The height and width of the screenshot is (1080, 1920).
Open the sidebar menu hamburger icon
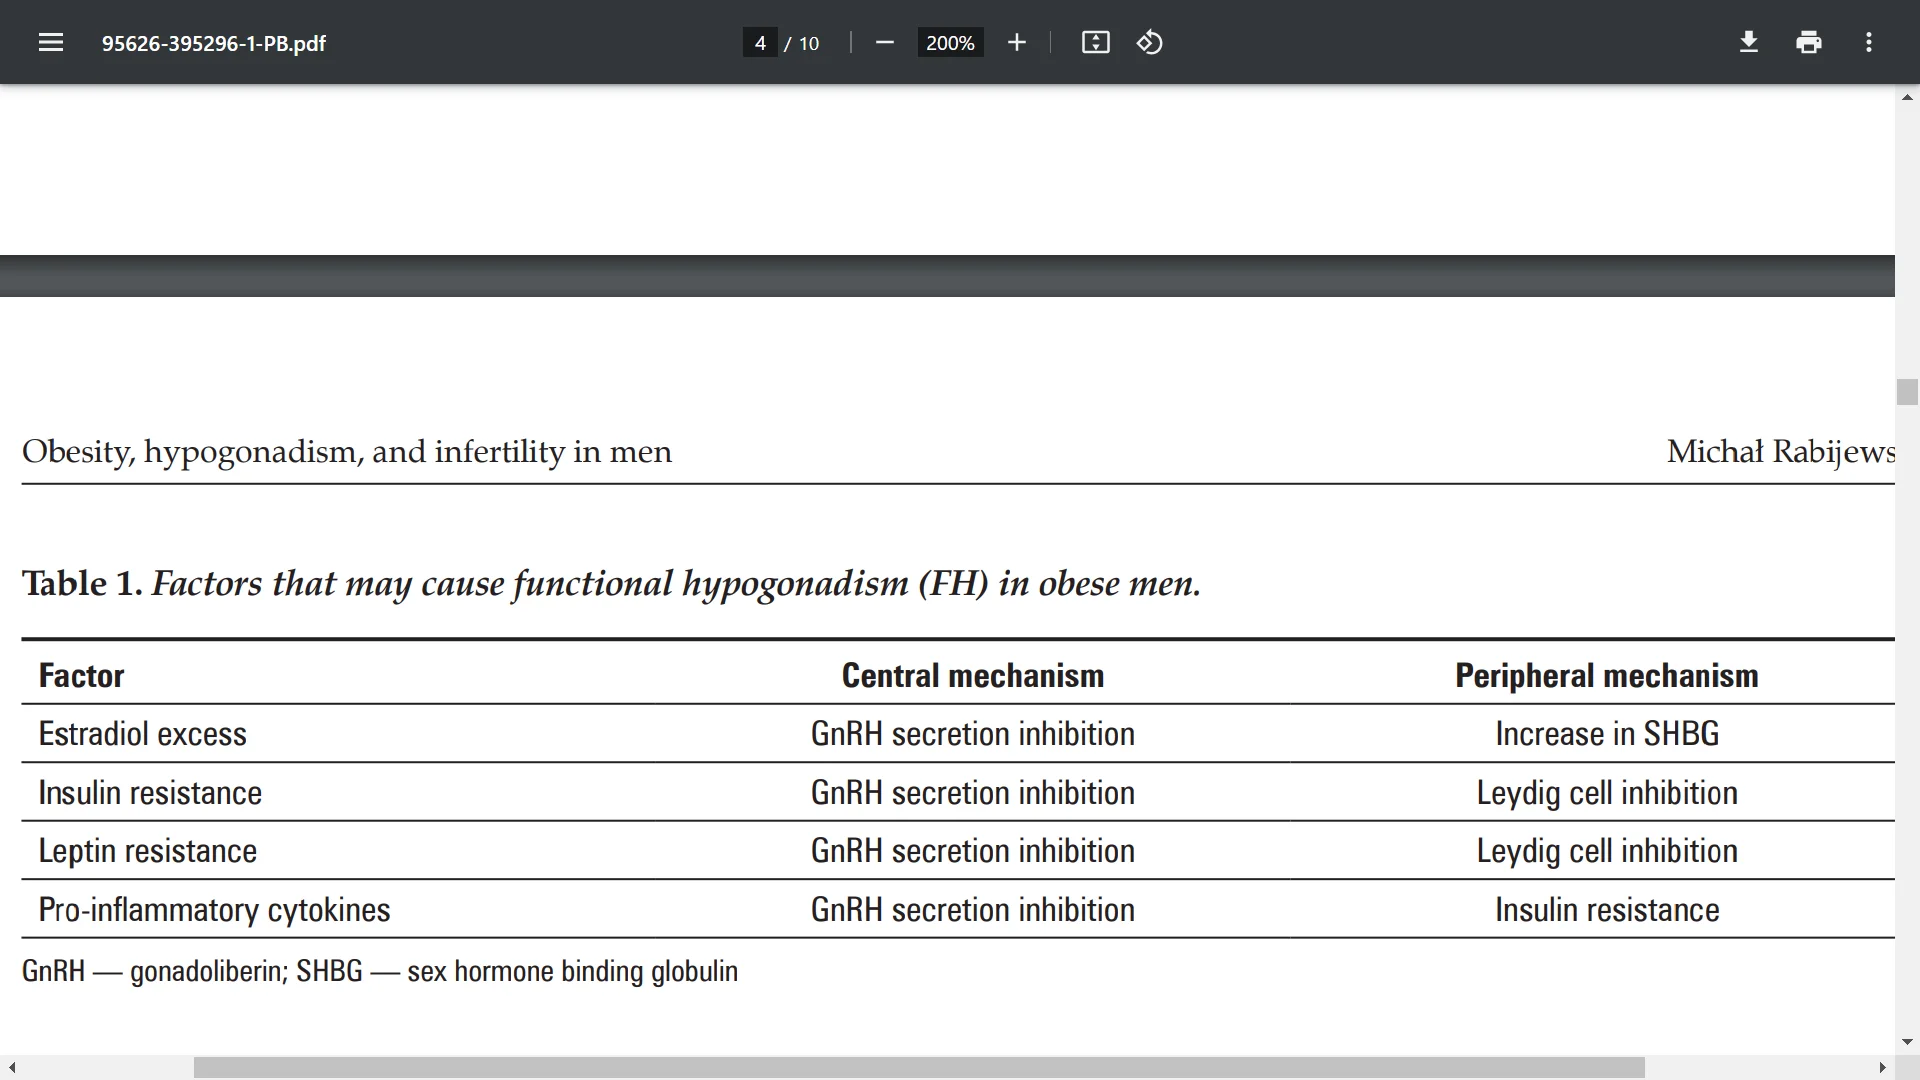pos(51,42)
